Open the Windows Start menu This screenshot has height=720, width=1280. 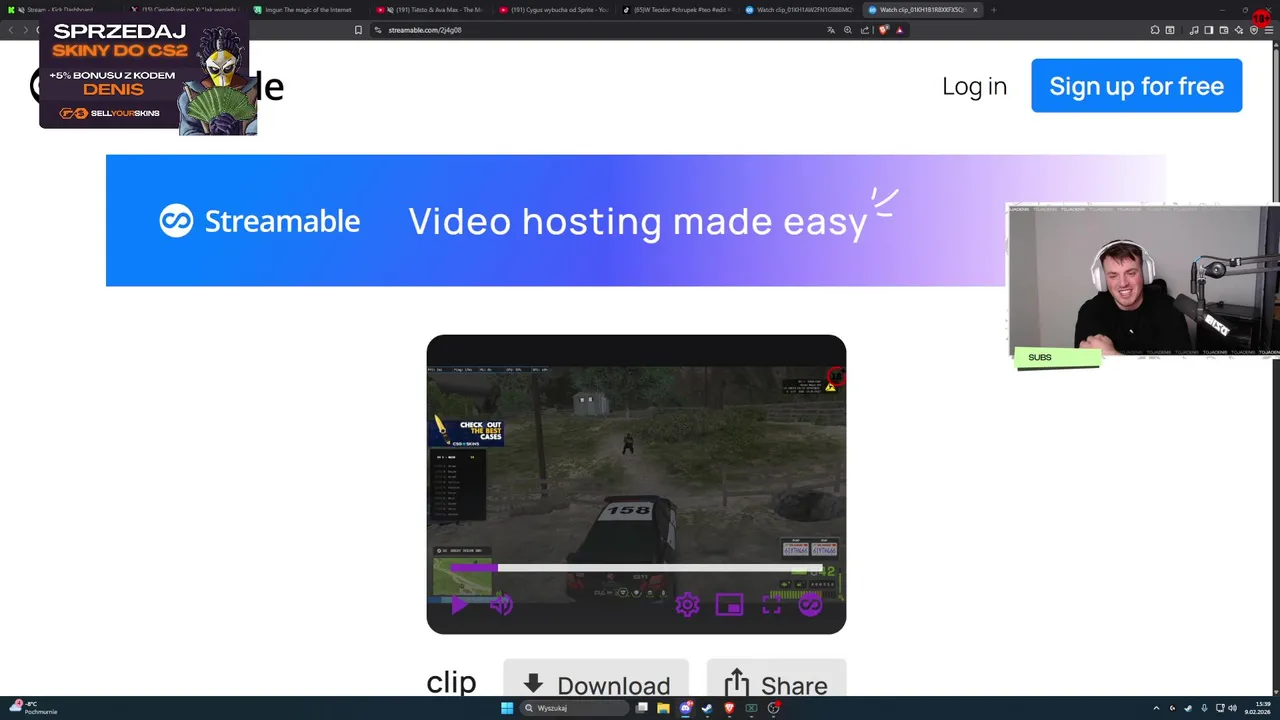pos(507,708)
